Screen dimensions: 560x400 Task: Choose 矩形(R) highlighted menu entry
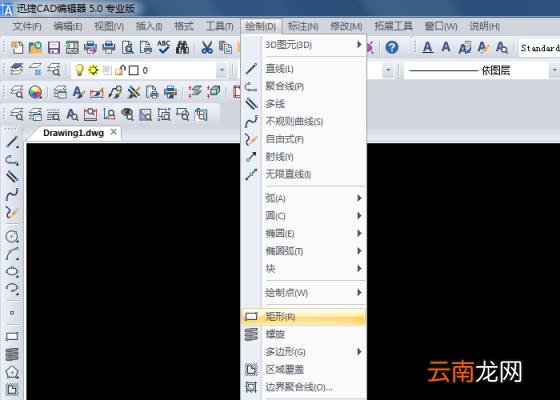click(304, 317)
